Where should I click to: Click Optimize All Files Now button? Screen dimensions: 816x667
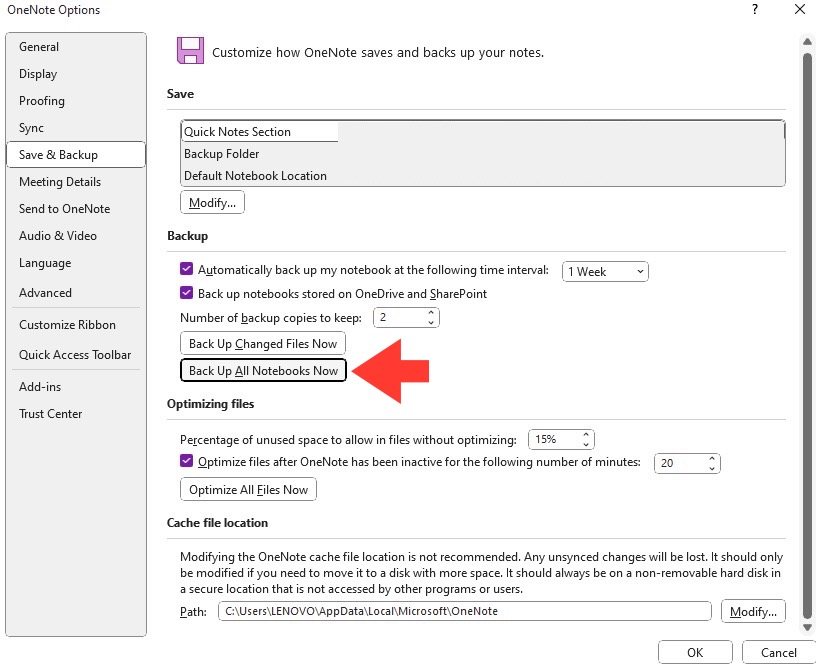point(248,490)
